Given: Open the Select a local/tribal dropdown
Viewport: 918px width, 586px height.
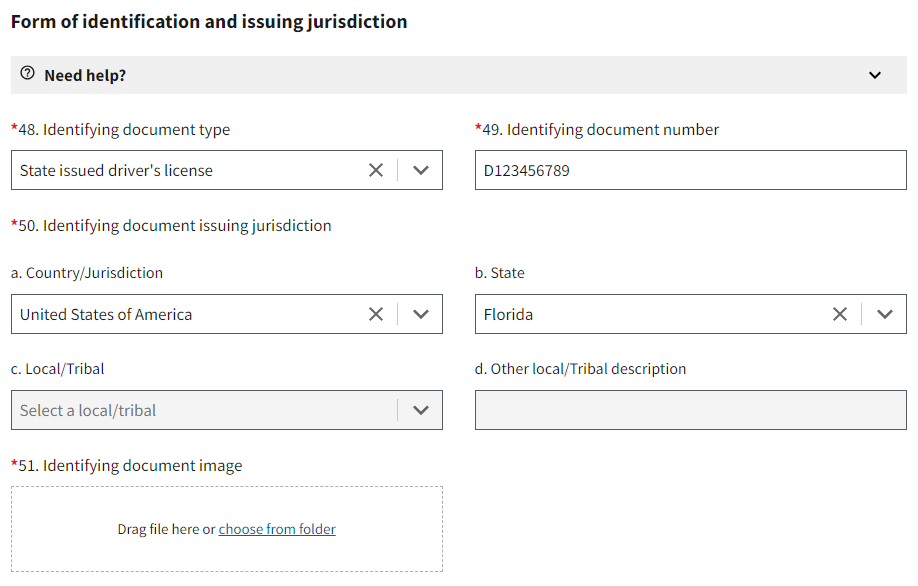Looking at the screenshot, I should [200, 410].
